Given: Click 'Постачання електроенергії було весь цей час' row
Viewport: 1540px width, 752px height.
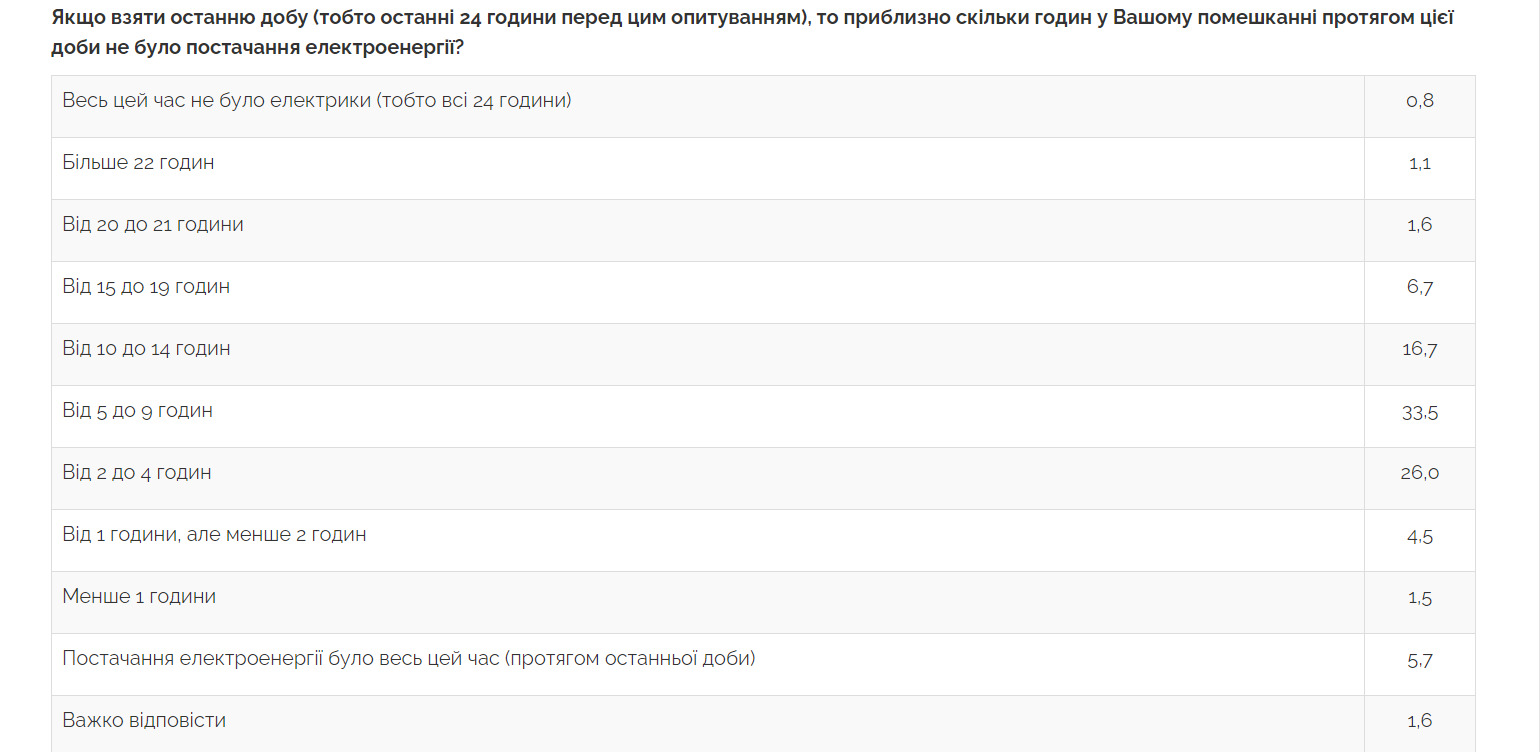Looking at the screenshot, I should tap(763, 665).
